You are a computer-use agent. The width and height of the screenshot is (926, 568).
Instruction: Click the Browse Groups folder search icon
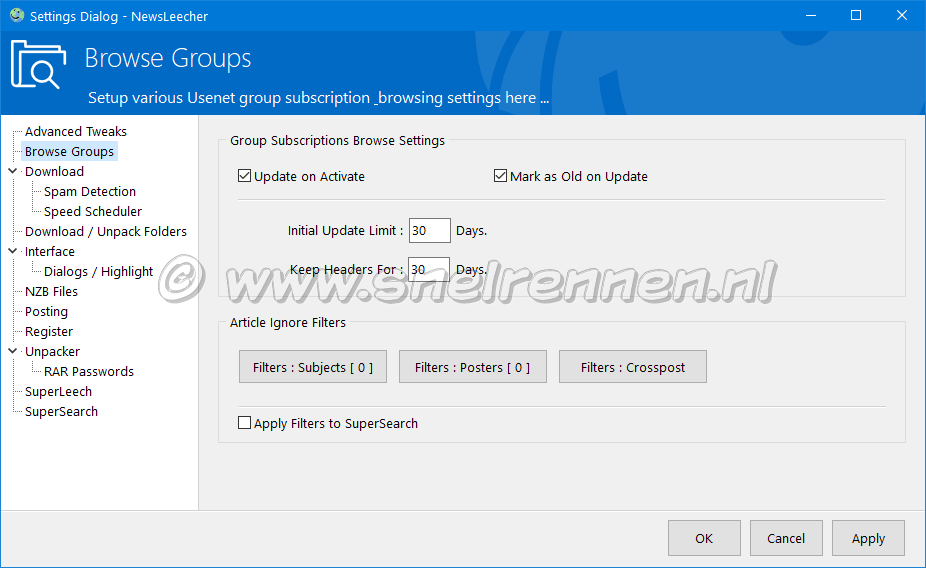point(38,64)
